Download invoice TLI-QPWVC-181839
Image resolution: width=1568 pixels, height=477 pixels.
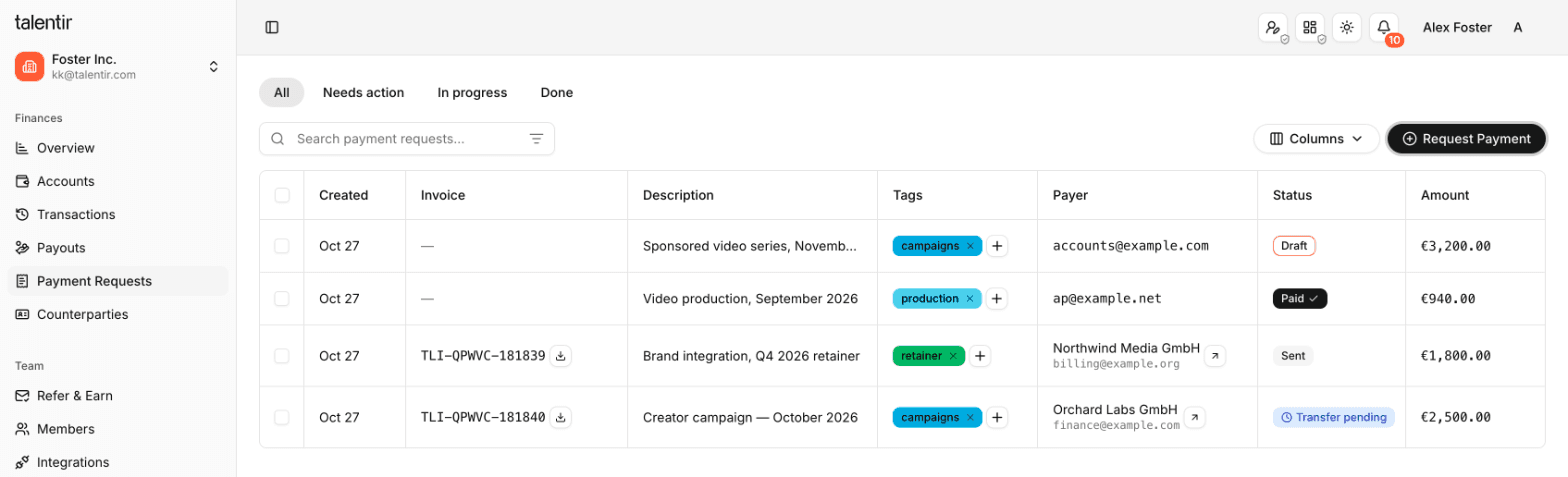point(561,355)
